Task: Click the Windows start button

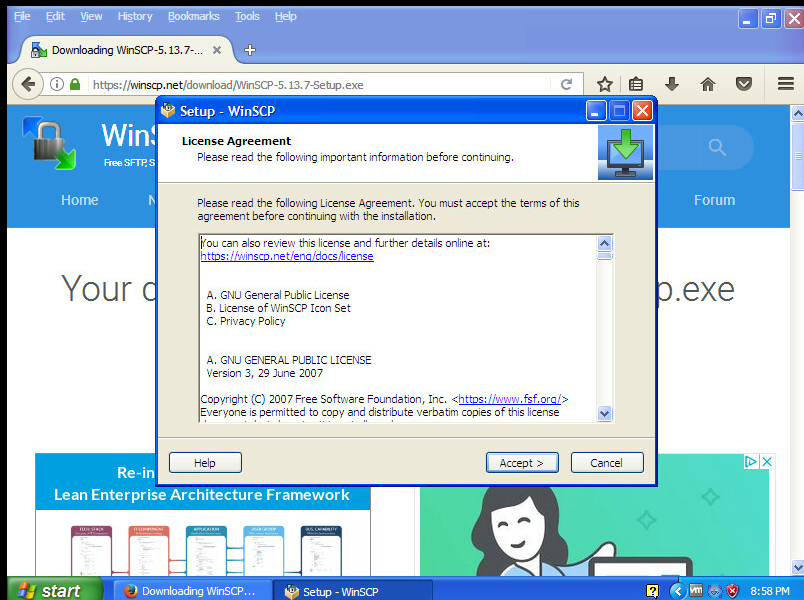Action: click(x=54, y=590)
